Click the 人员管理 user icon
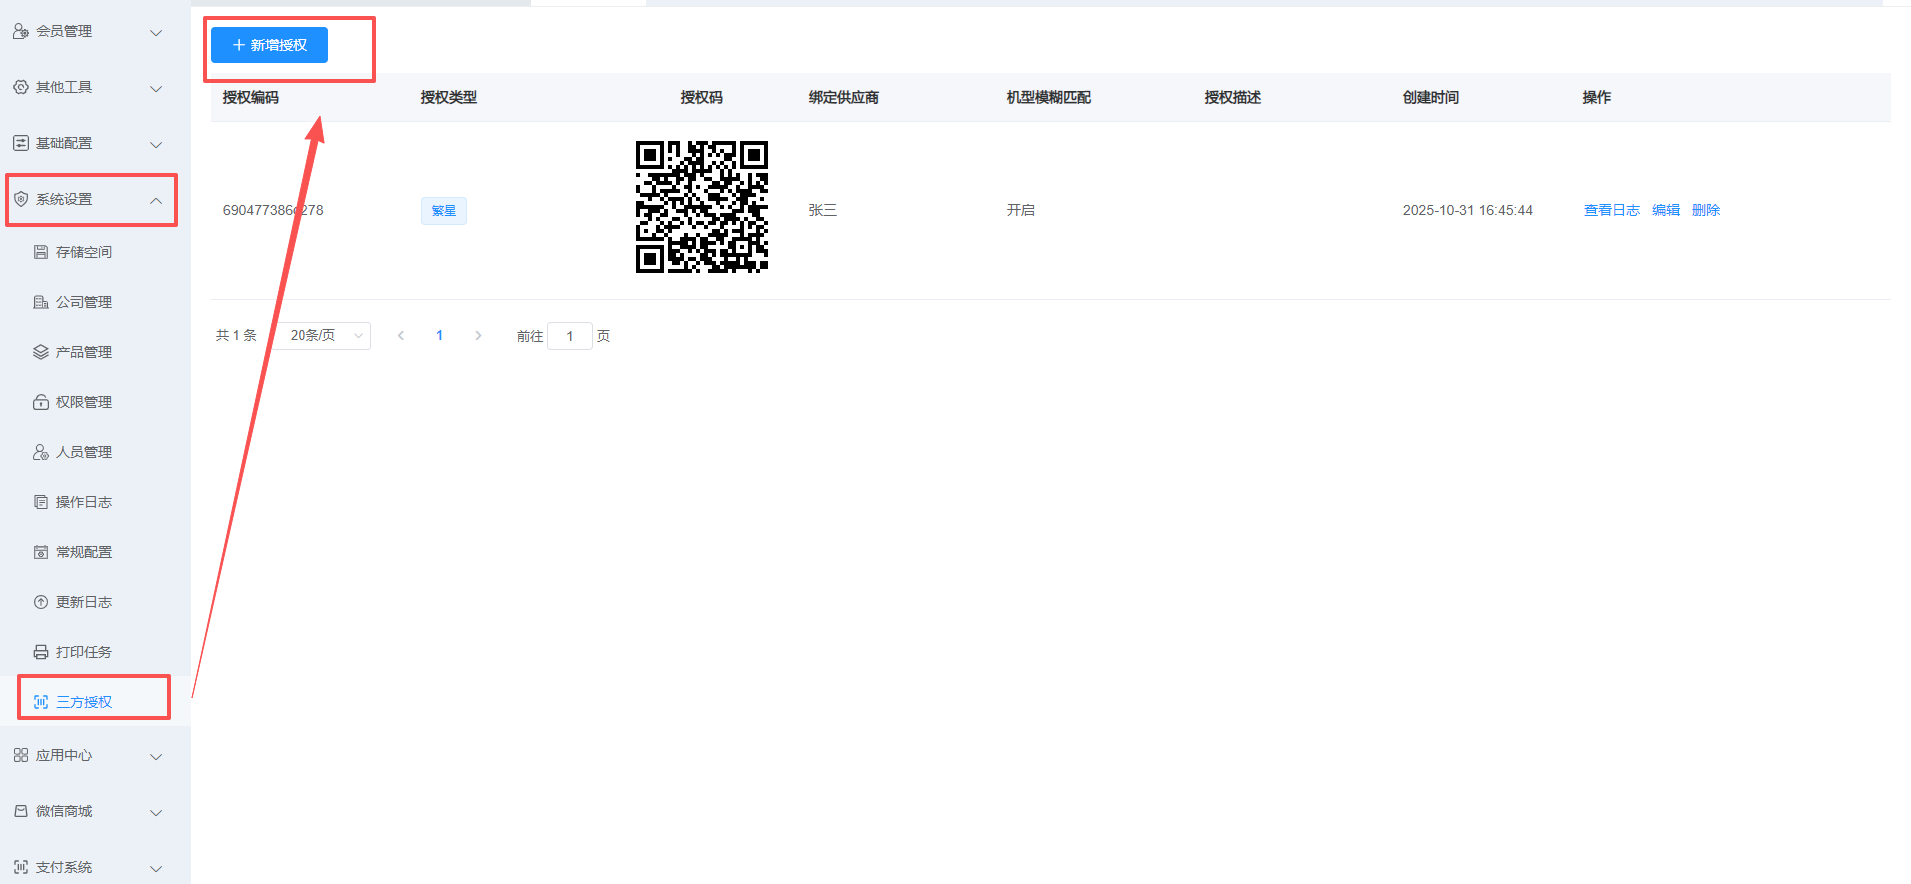1911x884 pixels. 41,452
